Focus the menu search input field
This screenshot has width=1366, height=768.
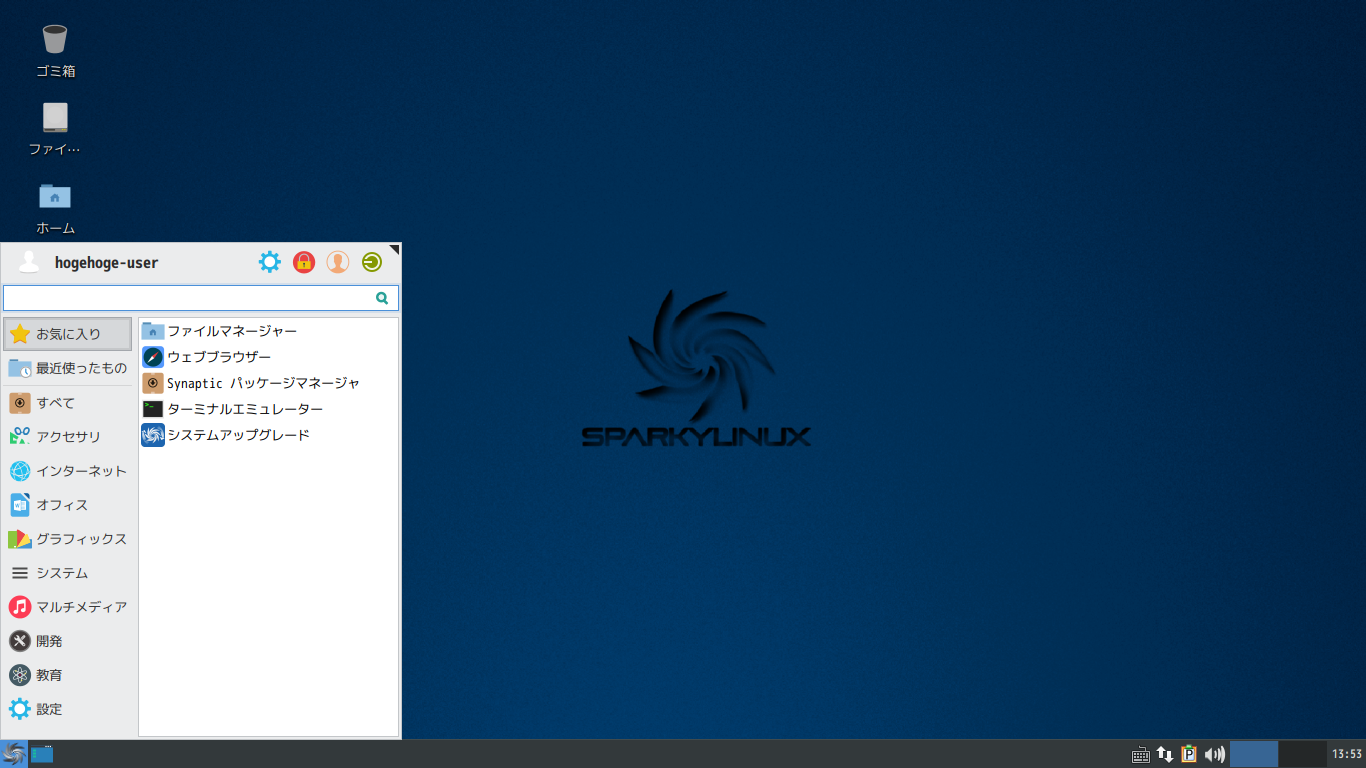point(201,298)
